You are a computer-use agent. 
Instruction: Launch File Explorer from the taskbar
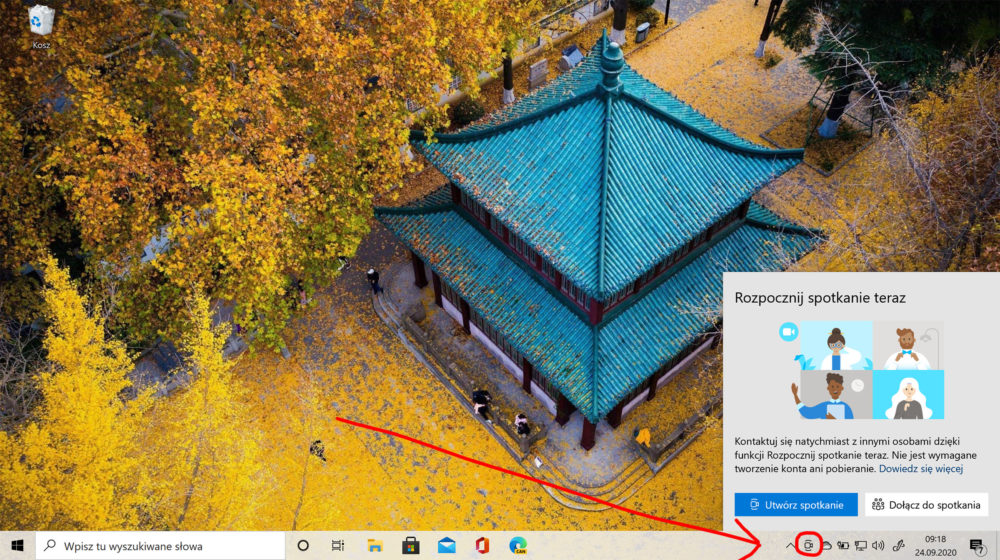[374, 545]
